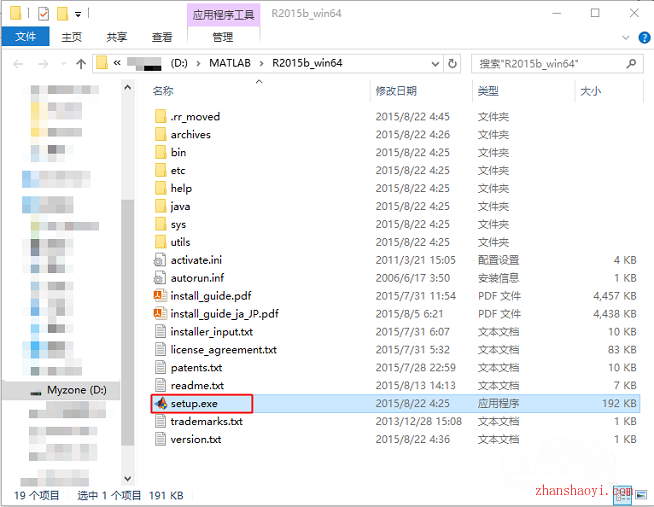
Task: Select the activate.ini file name
Action: 196,260
